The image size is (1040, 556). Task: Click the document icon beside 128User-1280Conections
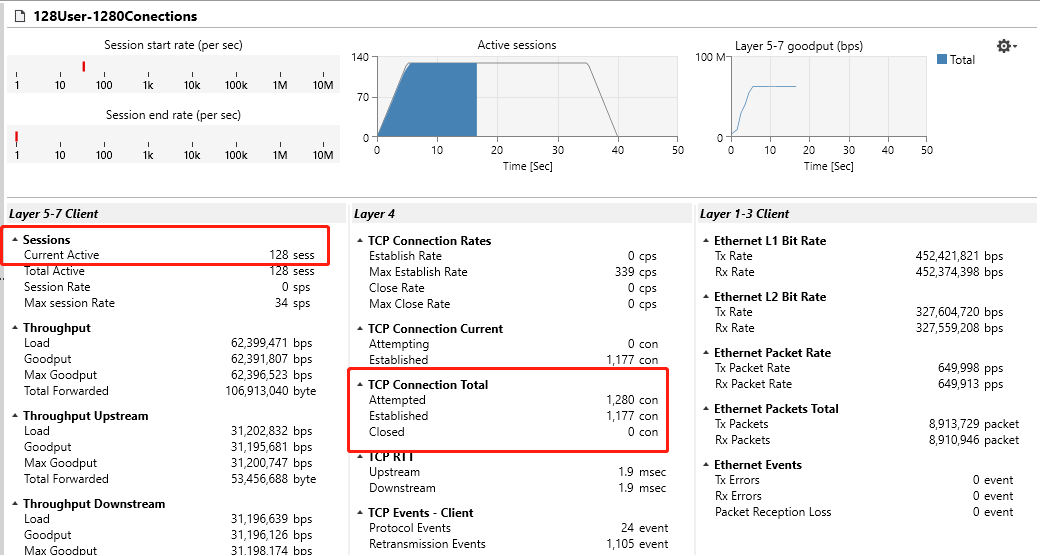[x=20, y=16]
